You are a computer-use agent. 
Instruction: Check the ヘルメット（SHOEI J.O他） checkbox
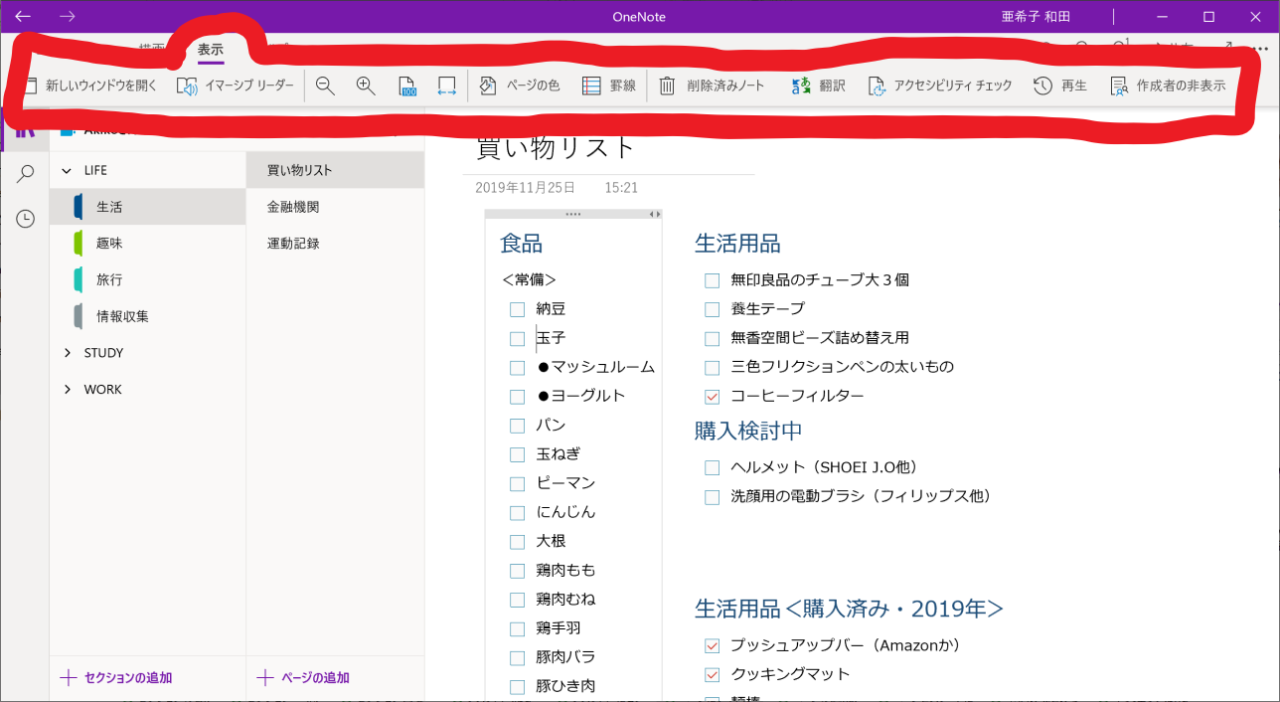coord(712,468)
